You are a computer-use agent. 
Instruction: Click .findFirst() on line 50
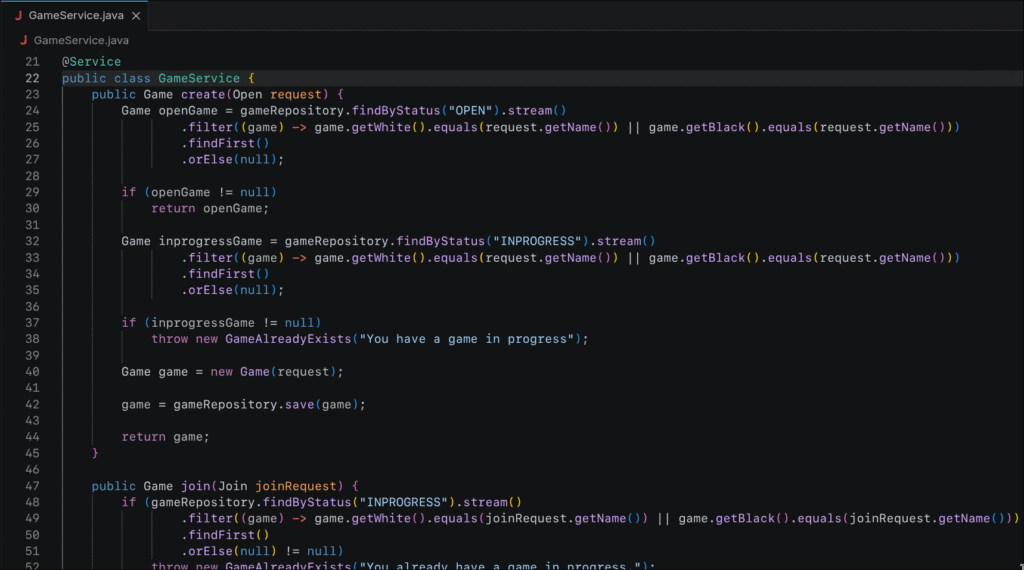pyautogui.click(x=225, y=535)
